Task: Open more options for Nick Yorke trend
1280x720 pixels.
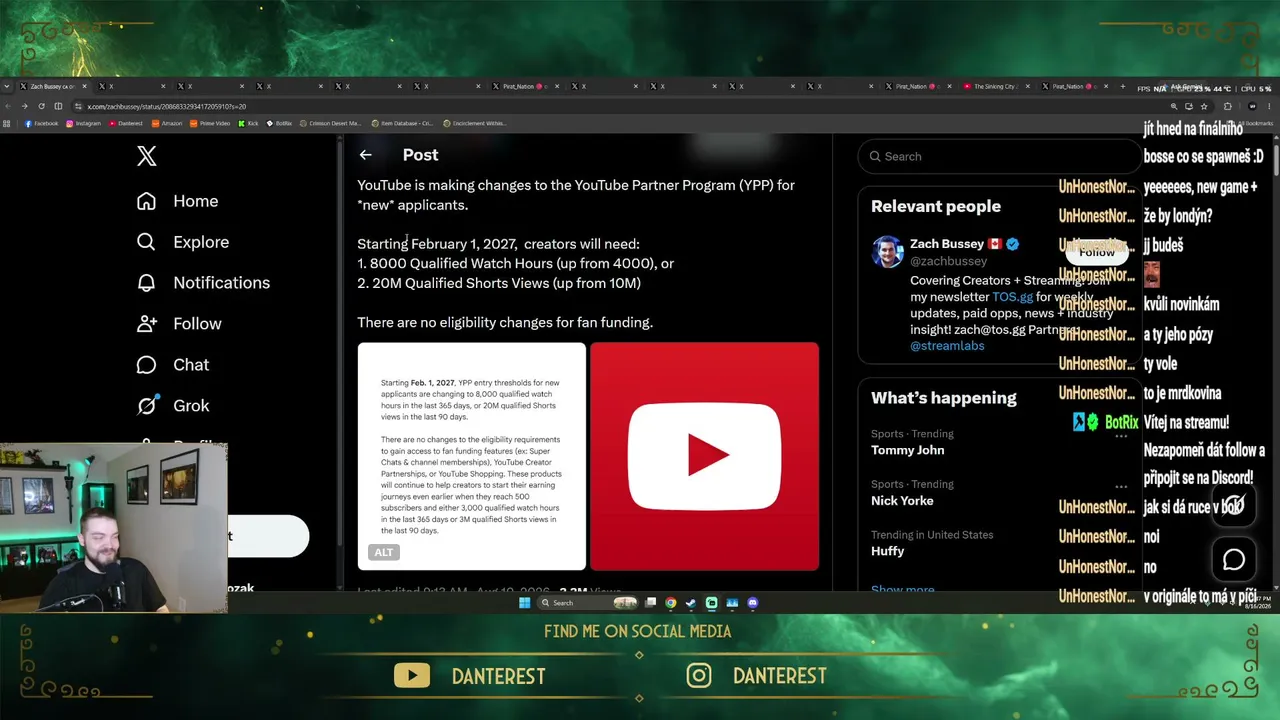Action: (x=1121, y=486)
